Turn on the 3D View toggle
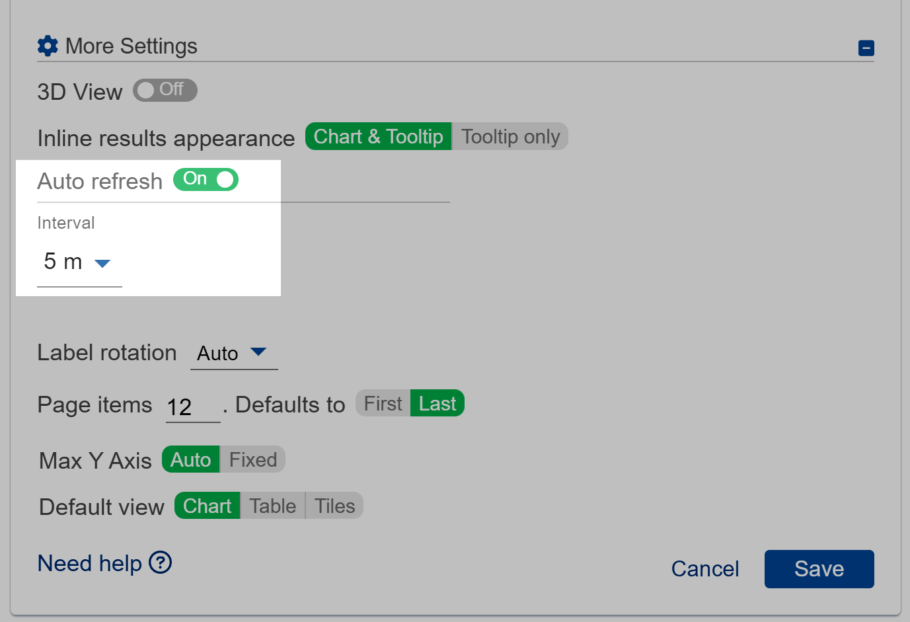Image resolution: width=910 pixels, height=622 pixels. pyautogui.click(x=164, y=90)
